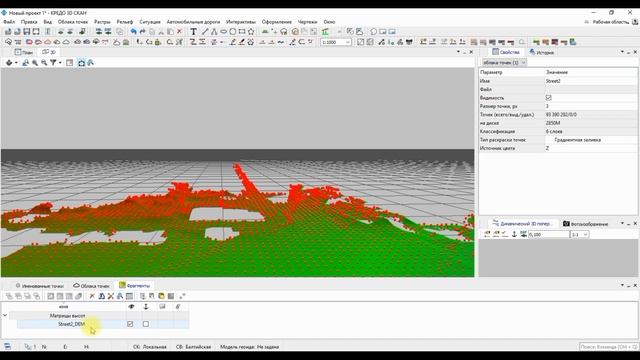
Task: Click the СК: Локальная status bar entry
Action: tap(150, 347)
